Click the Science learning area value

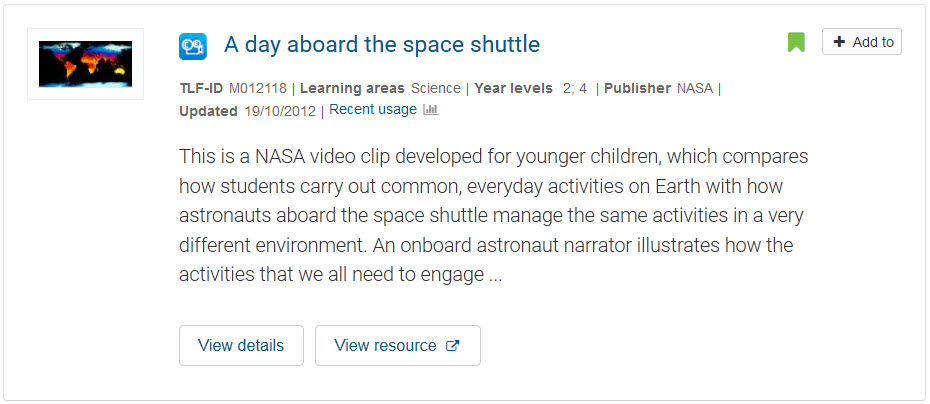click(x=436, y=88)
